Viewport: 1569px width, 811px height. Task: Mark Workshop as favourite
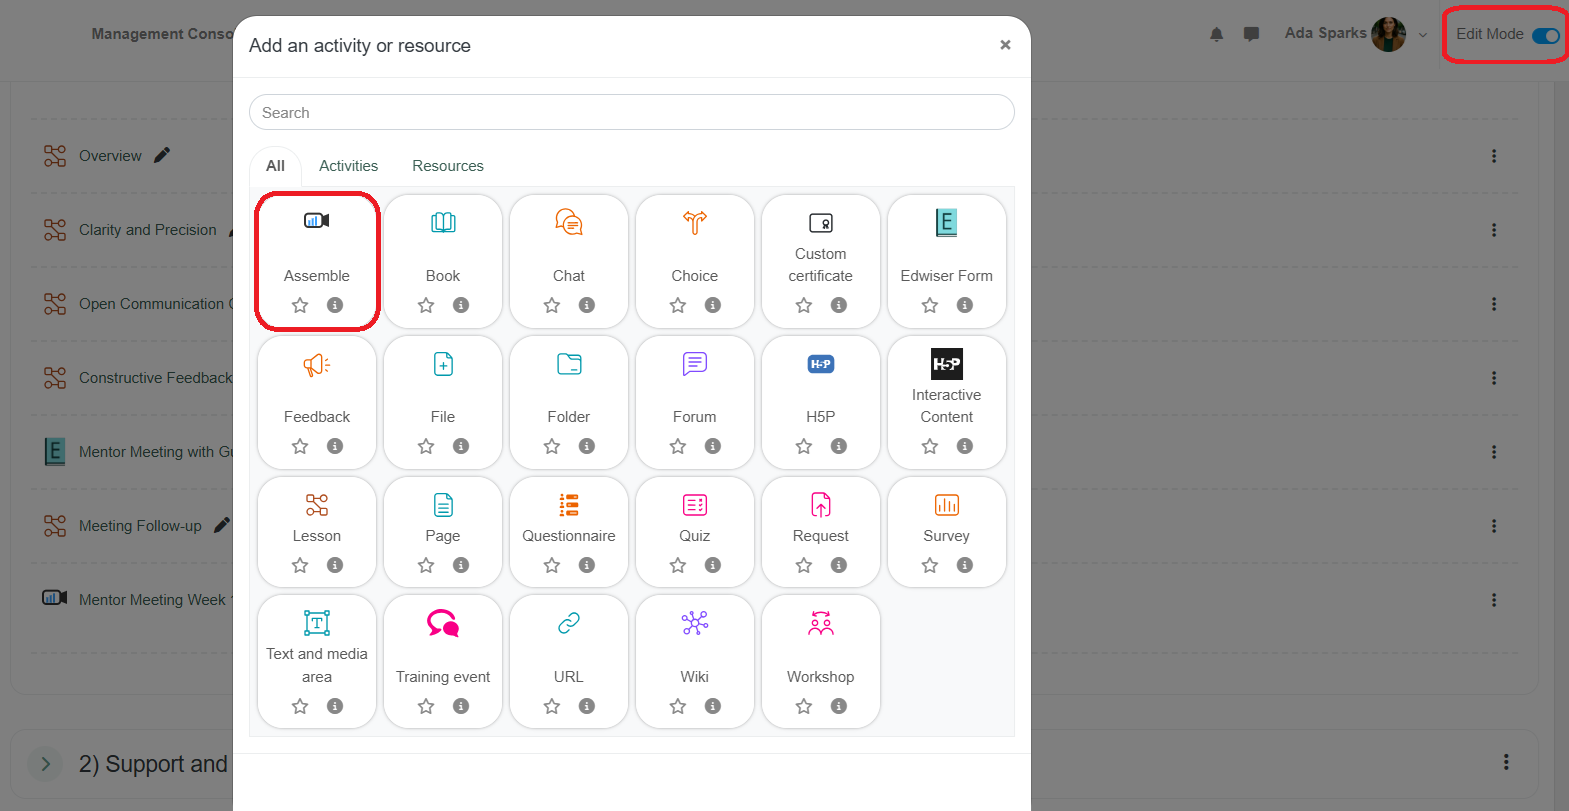click(x=804, y=706)
